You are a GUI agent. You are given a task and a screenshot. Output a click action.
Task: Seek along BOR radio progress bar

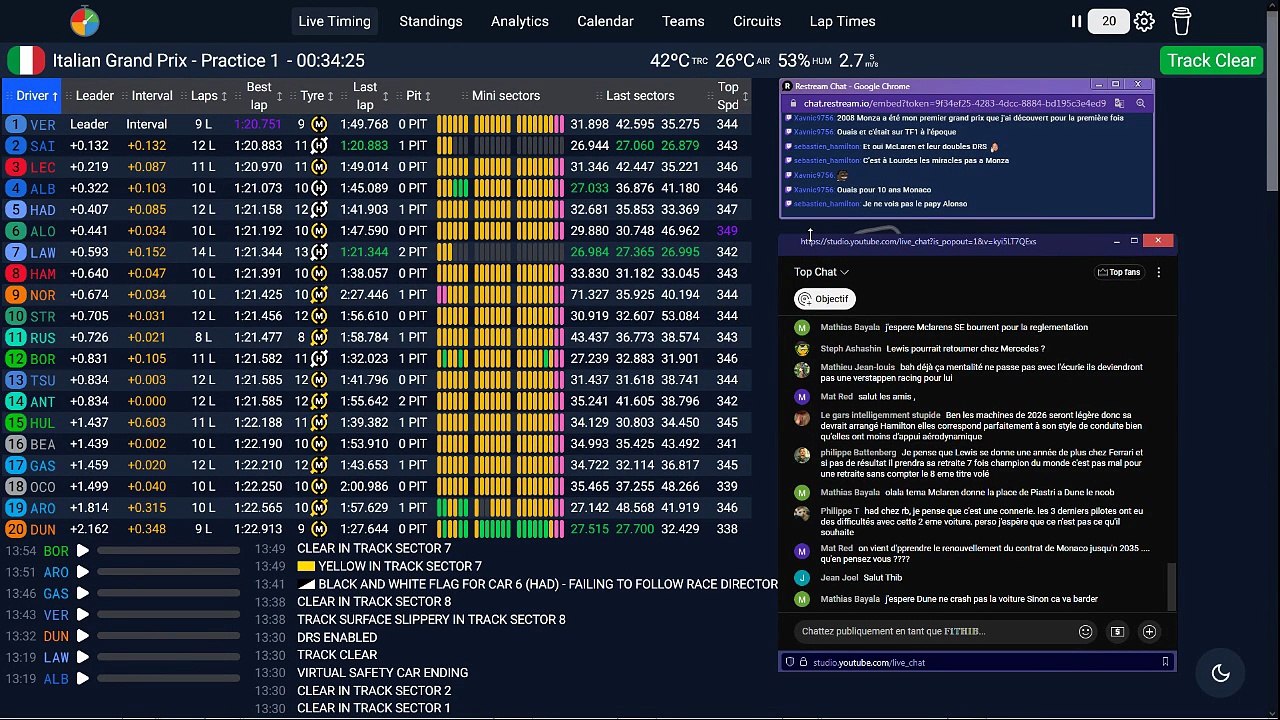point(168,551)
